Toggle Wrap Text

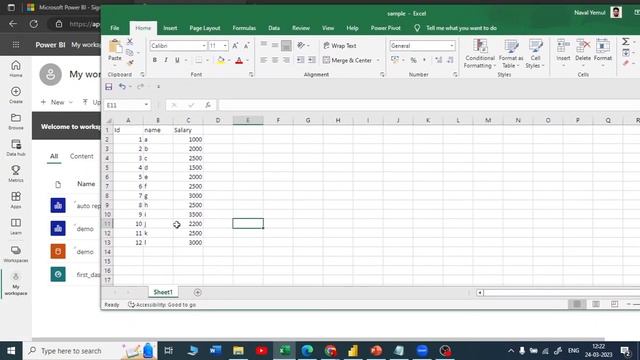pyautogui.click(x=340, y=46)
